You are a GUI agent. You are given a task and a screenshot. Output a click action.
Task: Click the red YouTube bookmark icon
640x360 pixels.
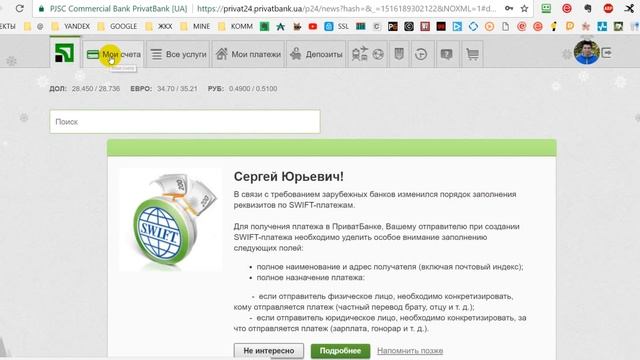click(x=313, y=27)
